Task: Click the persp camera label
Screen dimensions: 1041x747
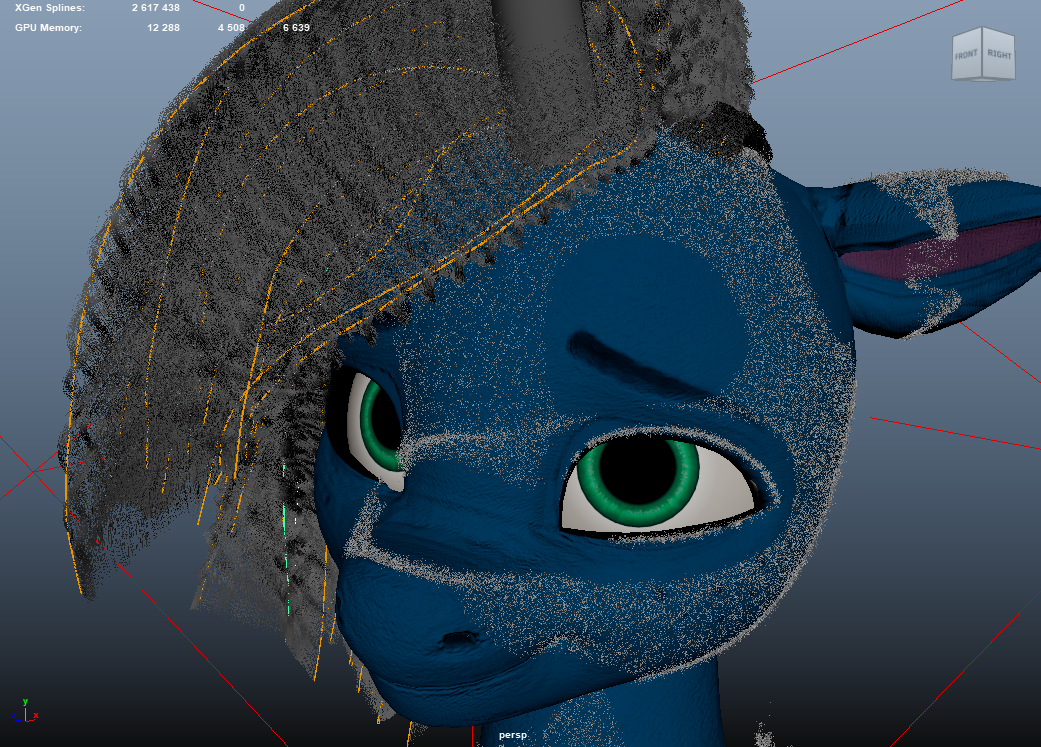Action: [x=513, y=735]
